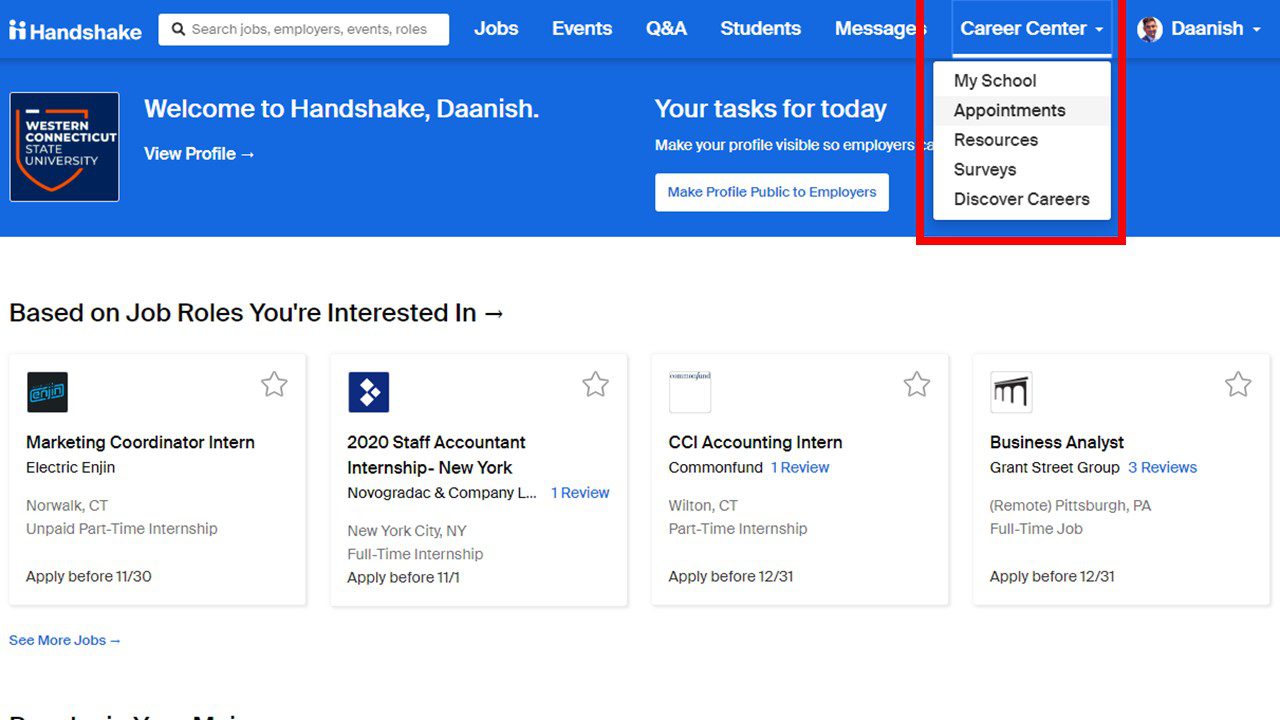
Task: Click the Handshake logo
Action: [x=75, y=30]
